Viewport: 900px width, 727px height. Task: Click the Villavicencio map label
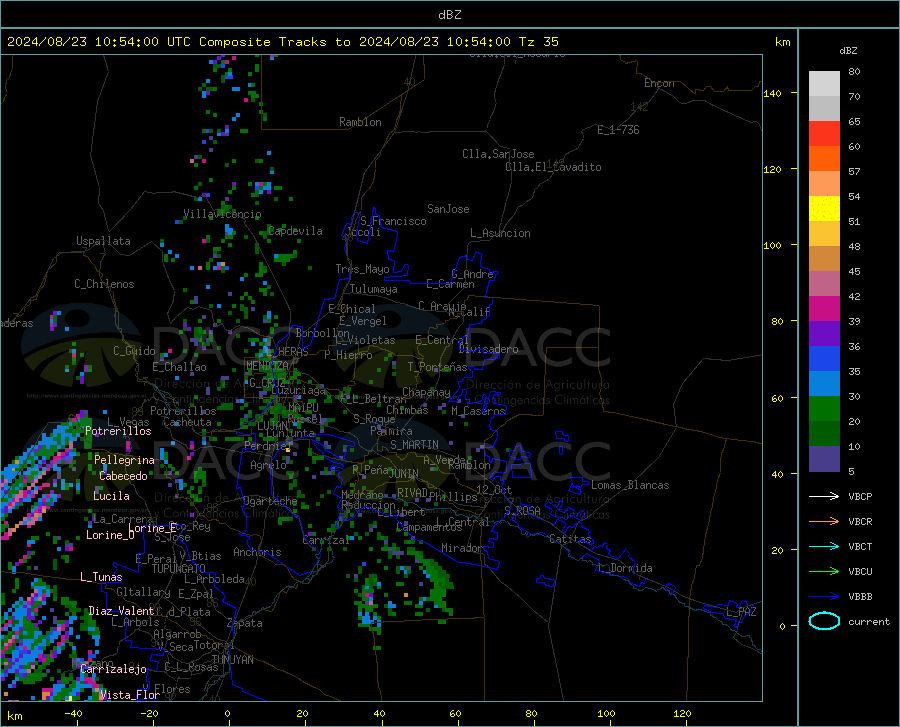pyautogui.click(x=222, y=214)
